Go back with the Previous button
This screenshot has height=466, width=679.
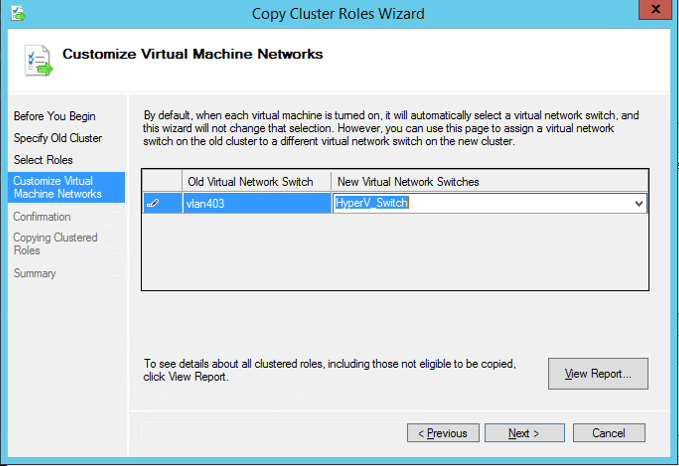[443, 433]
